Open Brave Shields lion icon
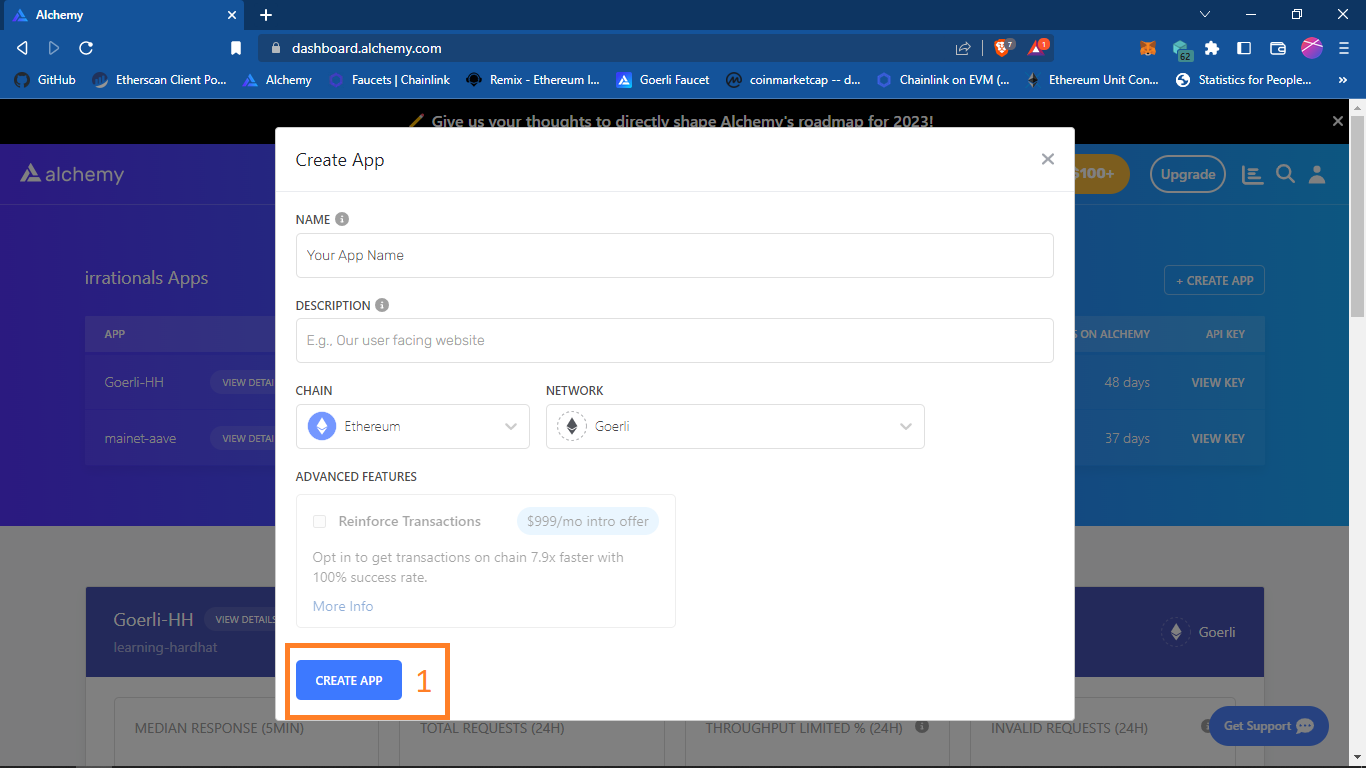Image resolution: width=1366 pixels, height=768 pixels. pyautogui.click(x=1003, y=47)
